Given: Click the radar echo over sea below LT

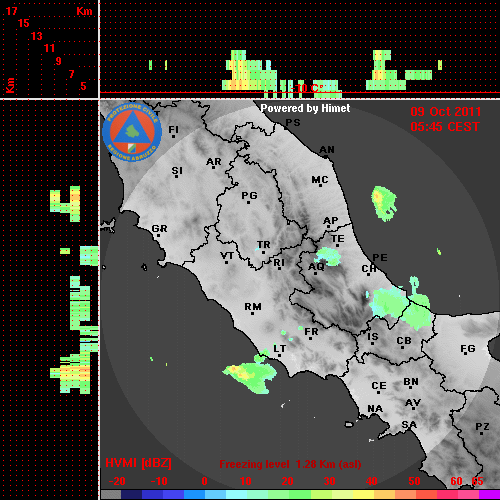Looking at the screenshot, I should point(250,377).
